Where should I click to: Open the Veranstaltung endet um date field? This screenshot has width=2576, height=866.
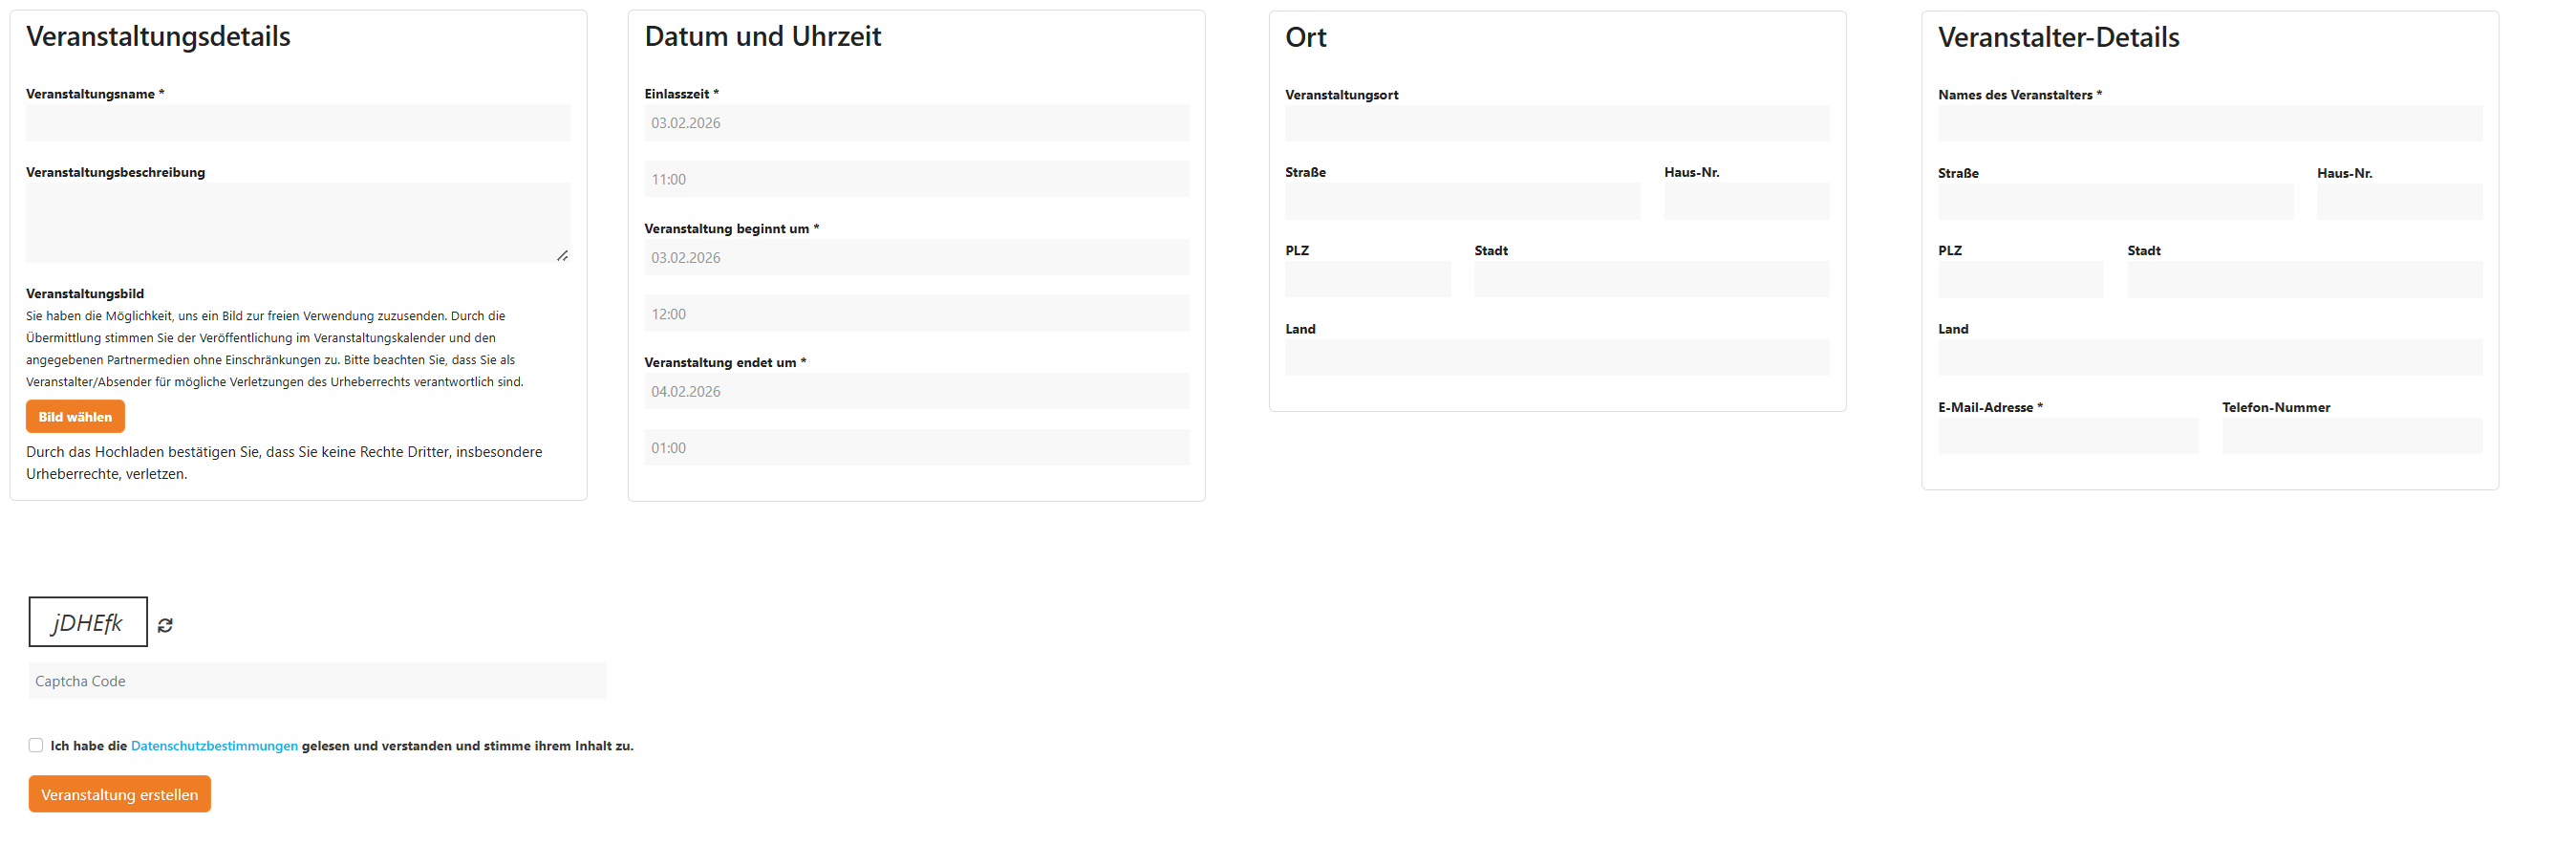pyautogui.click(x=916, y=391)
